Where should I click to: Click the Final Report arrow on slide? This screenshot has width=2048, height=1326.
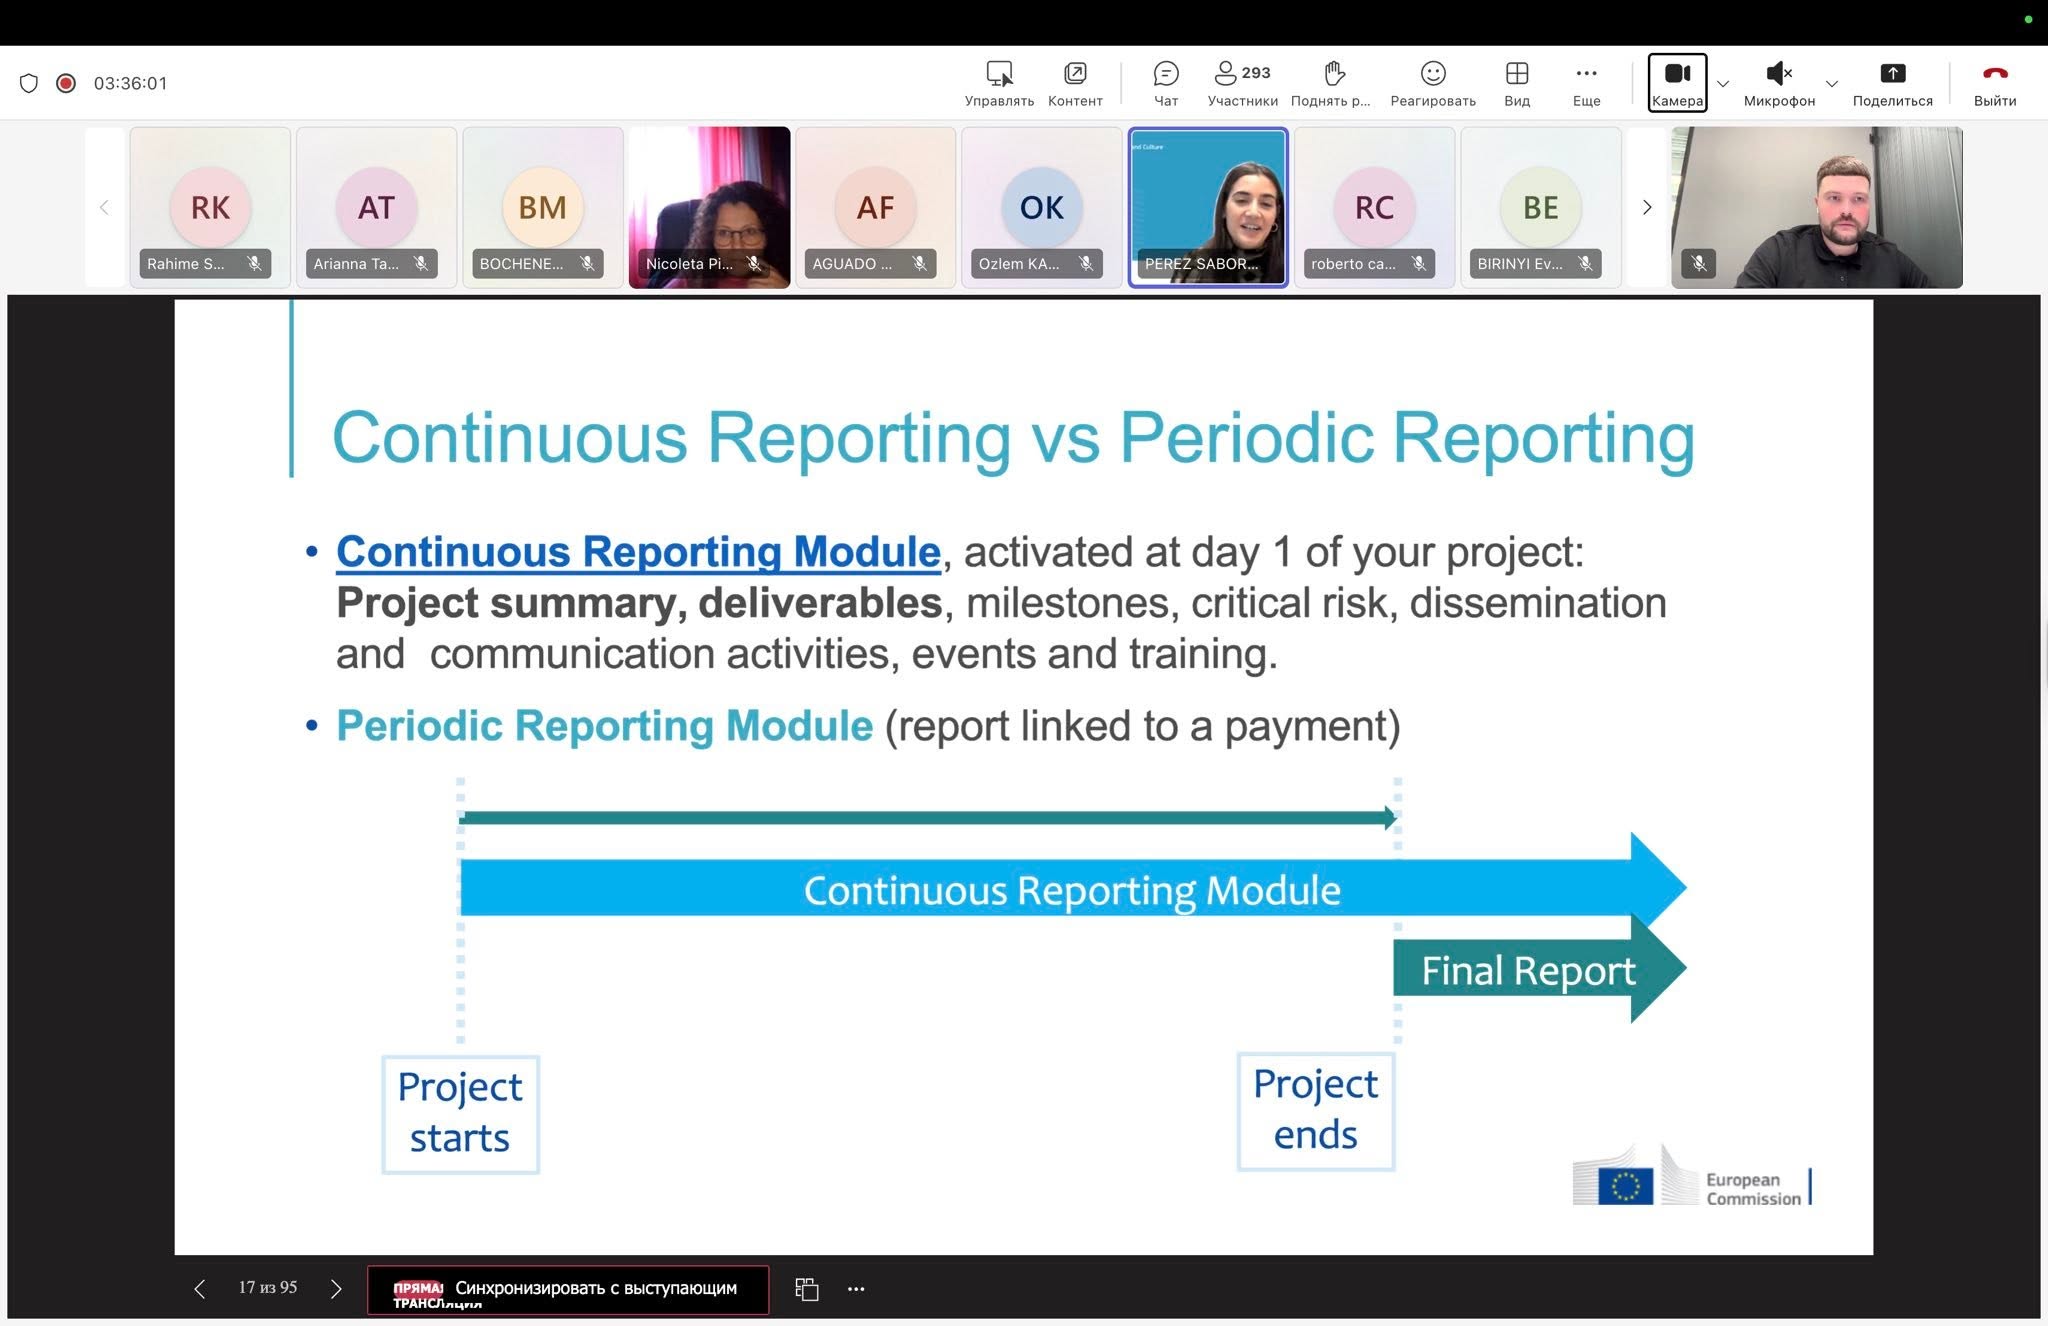(1539, 969)
